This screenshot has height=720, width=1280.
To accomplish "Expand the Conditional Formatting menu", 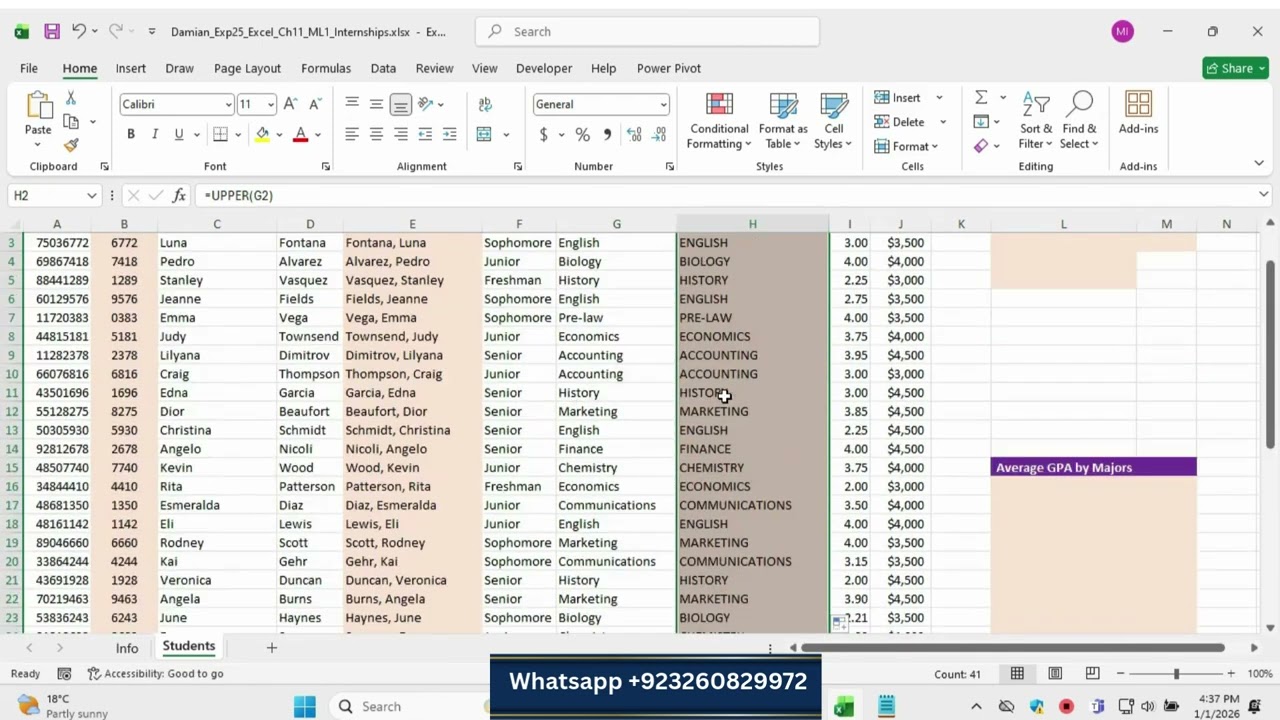I will [719, 121].
